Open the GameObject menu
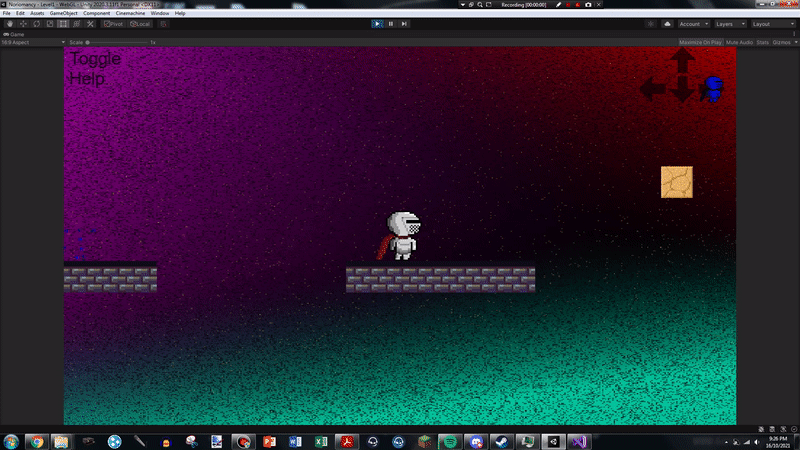Image resolution: width=800 pixels, height=450 pixels. [64, 13]
